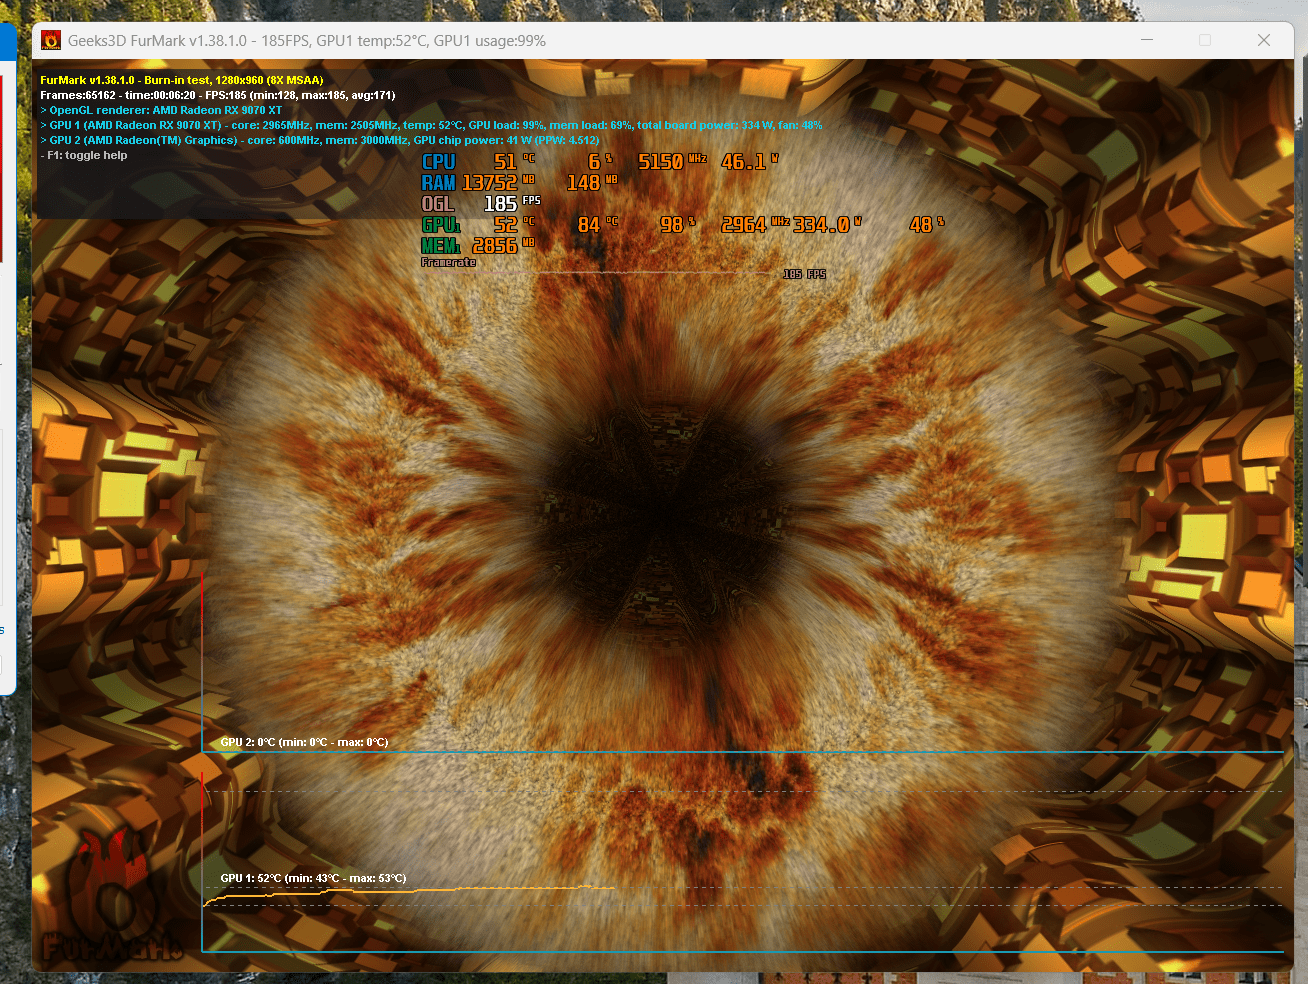This screenshot has height=984, width=1308.
Task: Click the '185 FPS' label at framerate graph end
Action: [804, 274]
